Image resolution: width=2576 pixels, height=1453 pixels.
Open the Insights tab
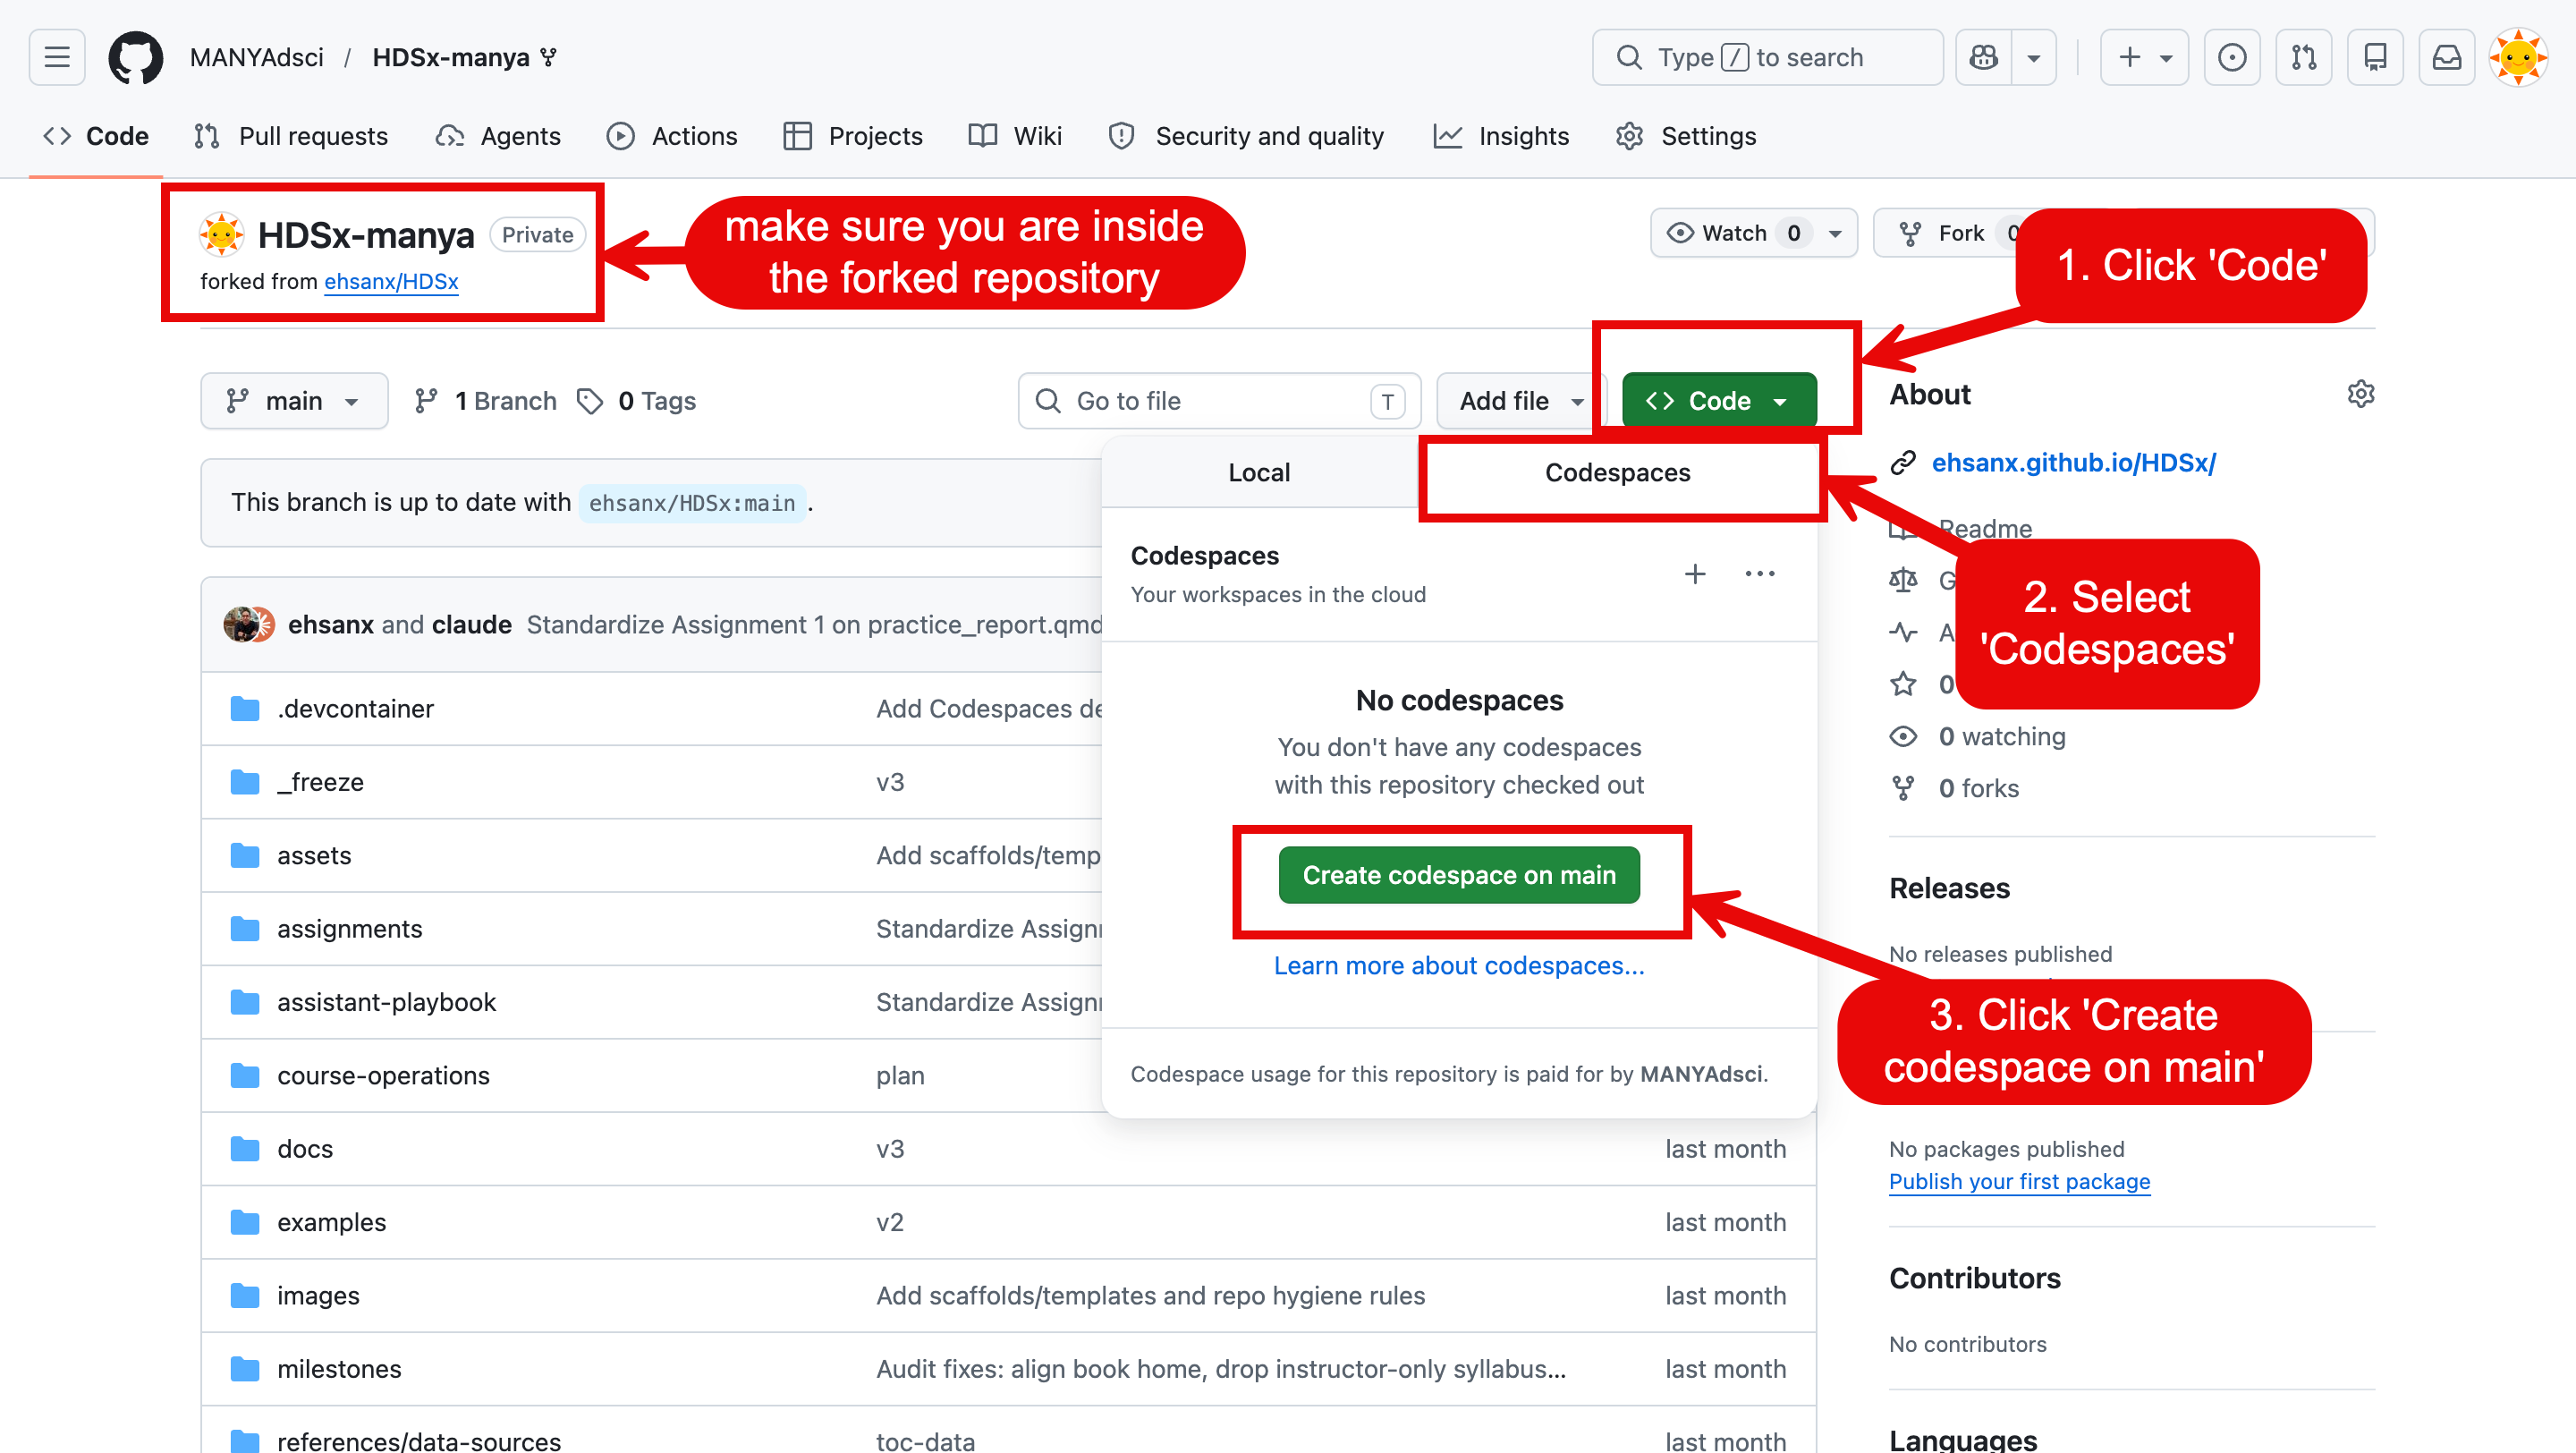point(1501,136)
